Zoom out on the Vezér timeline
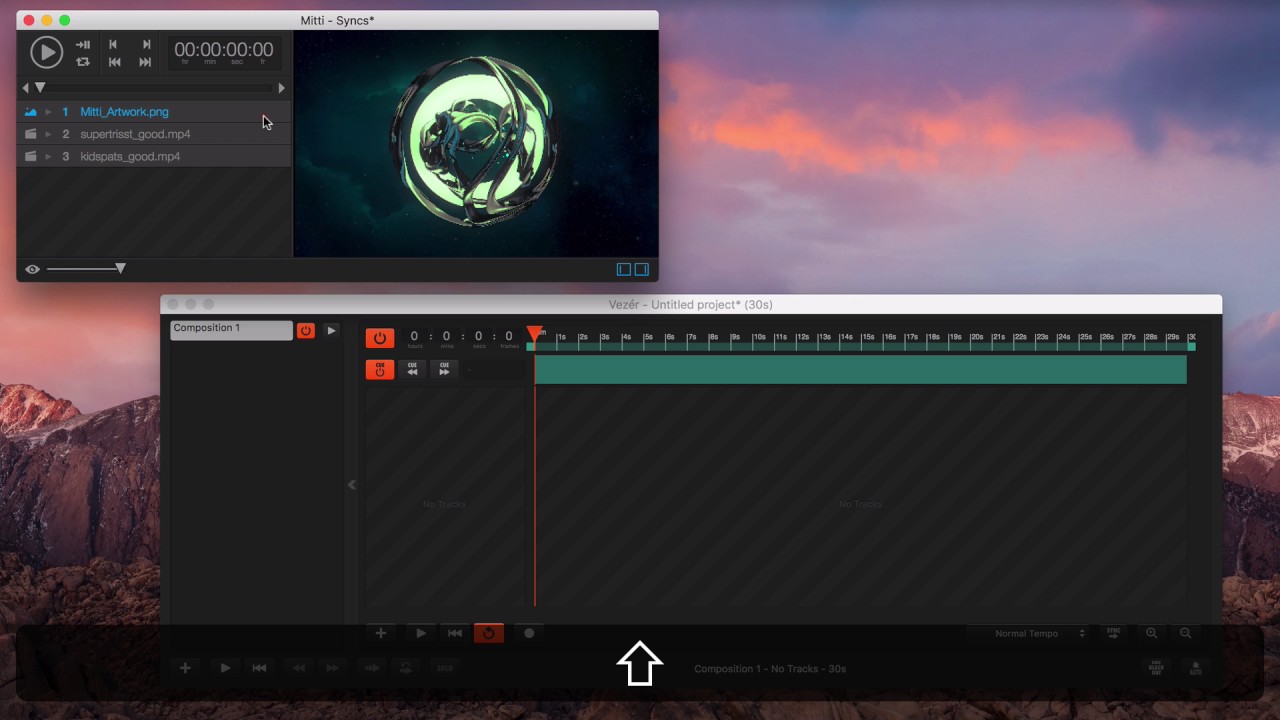The width and height of the screenshot is (1280, 720). (x=1185, y=633)
